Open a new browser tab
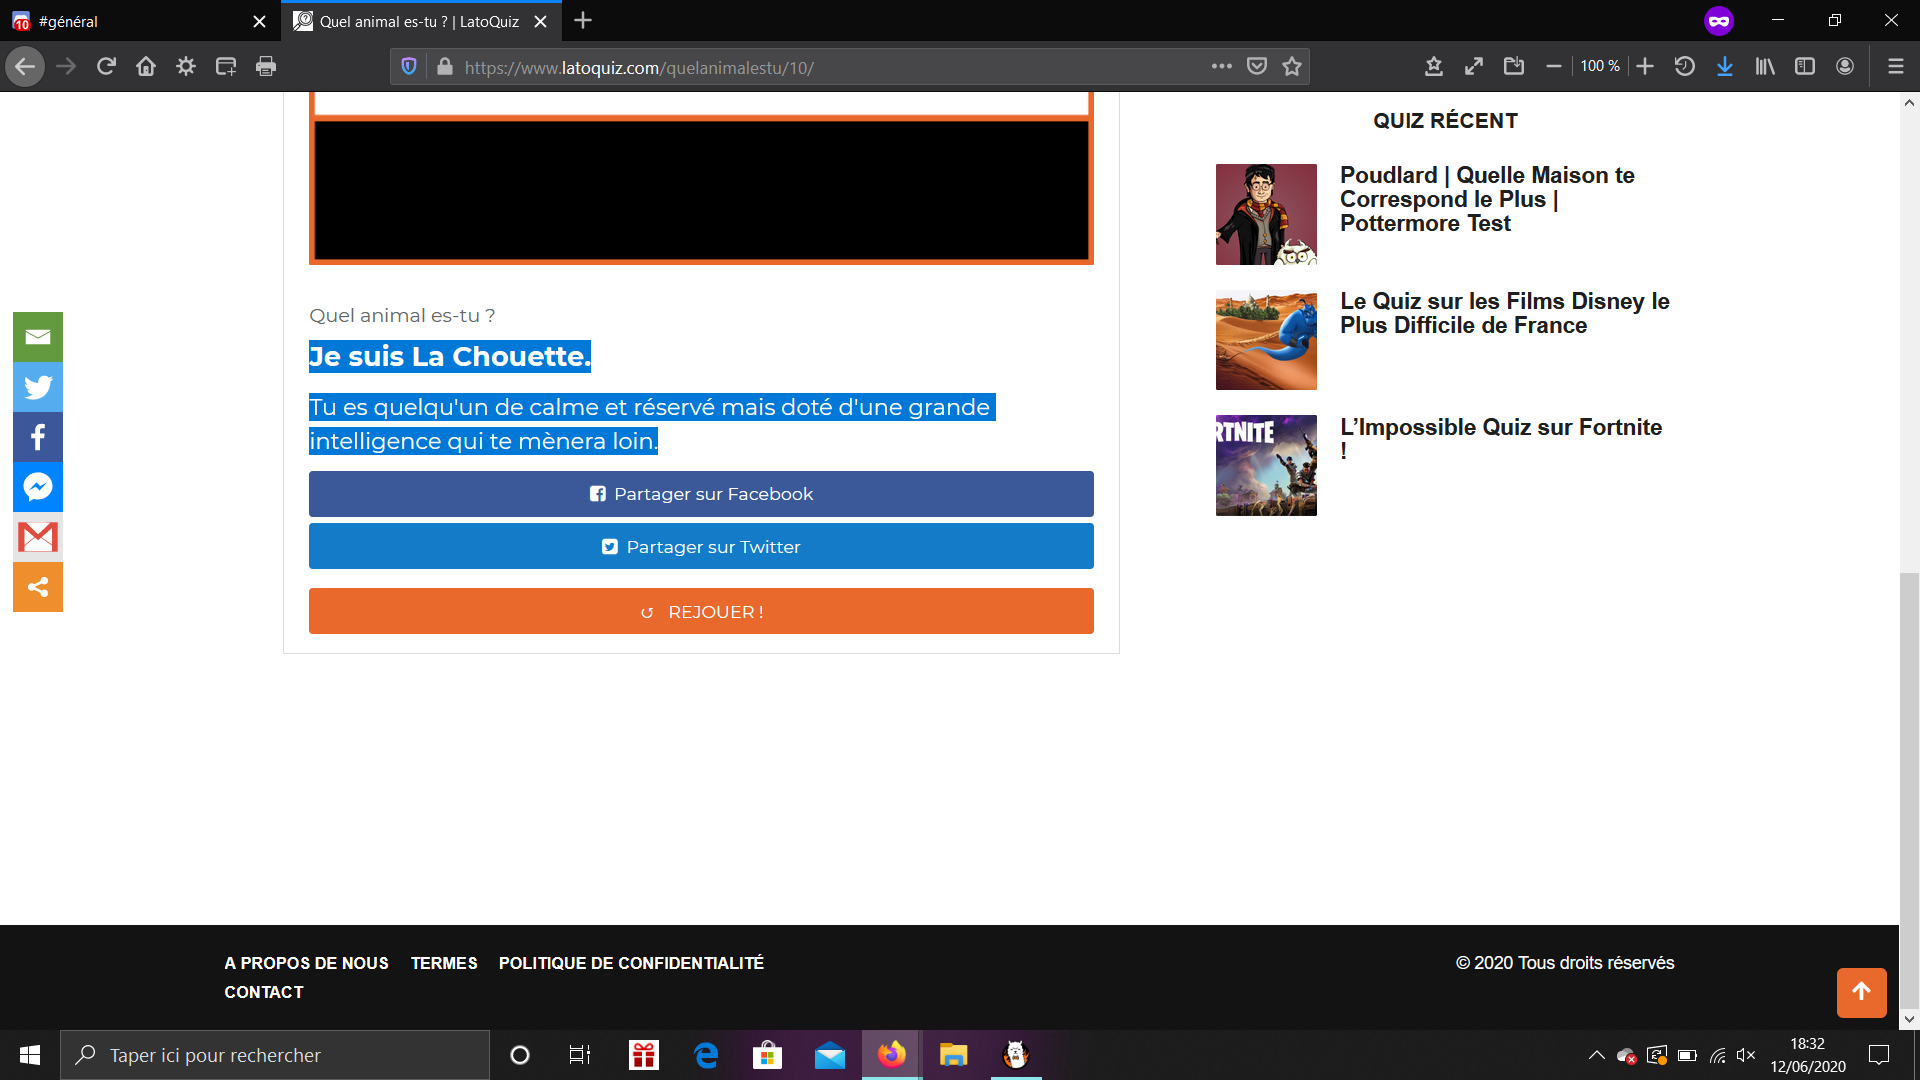The image size is (1920, 1080). point(583,20)
